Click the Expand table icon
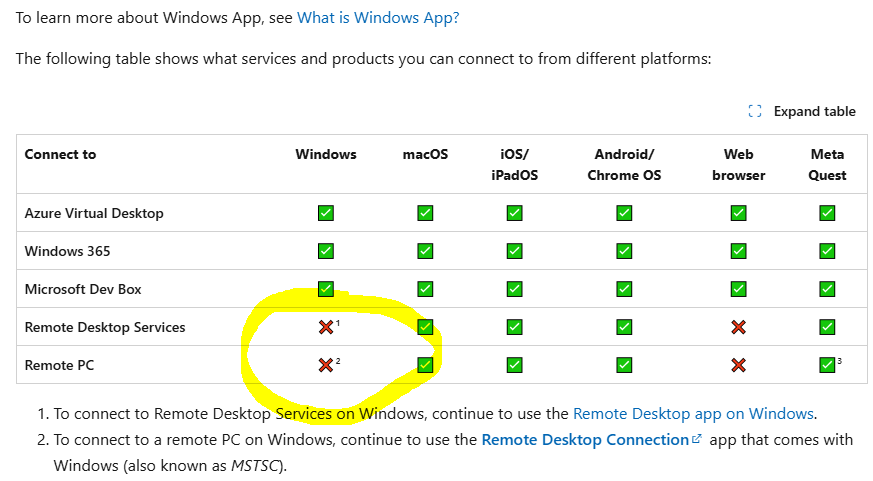Image resolution: width=873 pixels, height=481 pixels. pos(754,111)
